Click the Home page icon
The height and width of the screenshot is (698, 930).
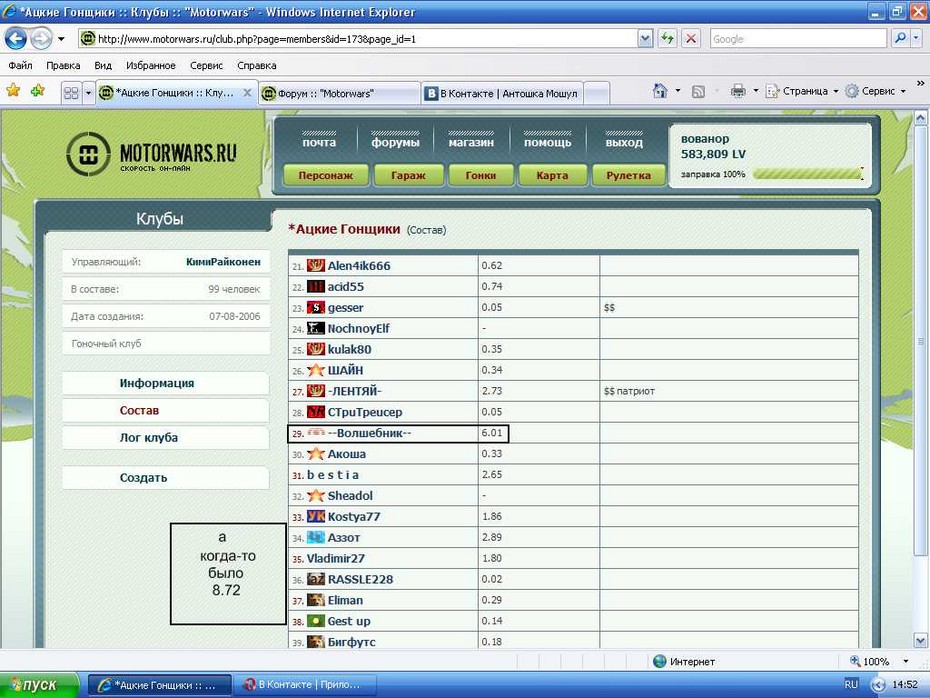[x=660, y=91]
